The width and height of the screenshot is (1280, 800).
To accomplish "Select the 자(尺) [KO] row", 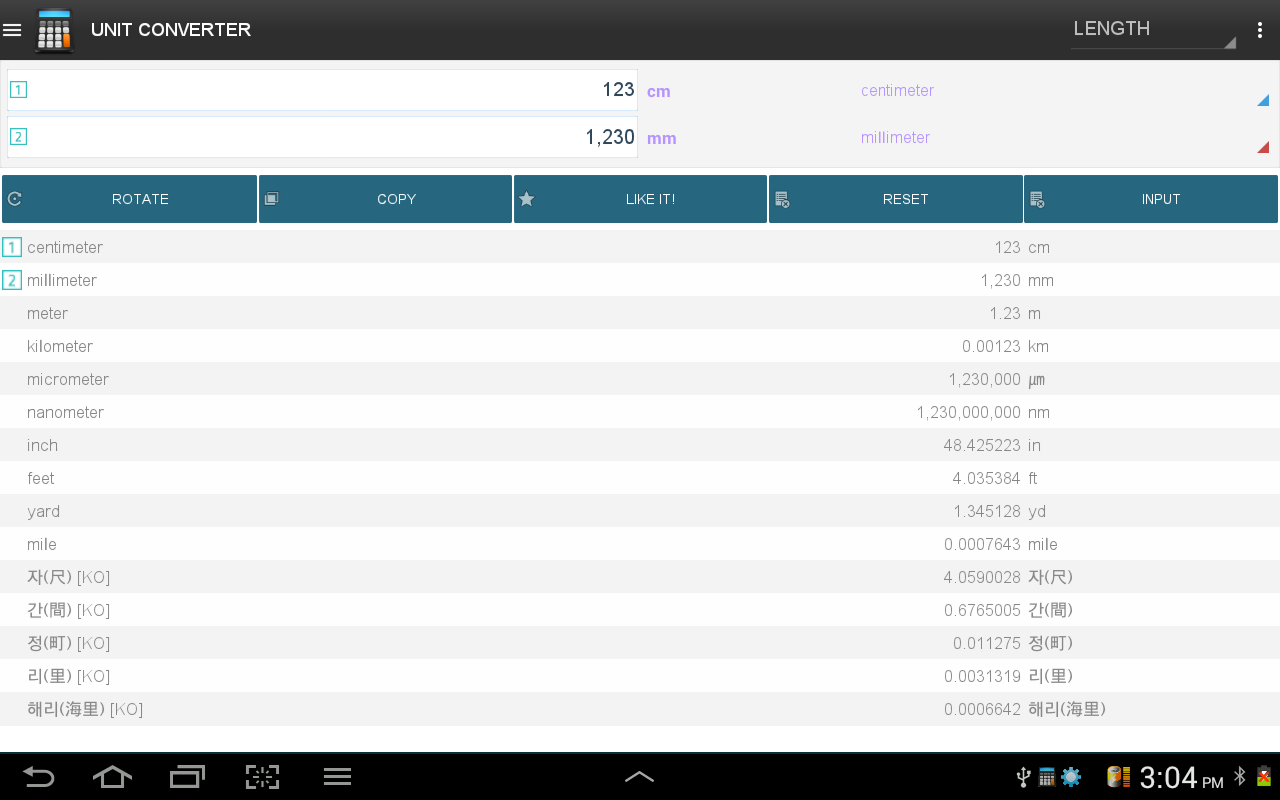I will (640, 577).
